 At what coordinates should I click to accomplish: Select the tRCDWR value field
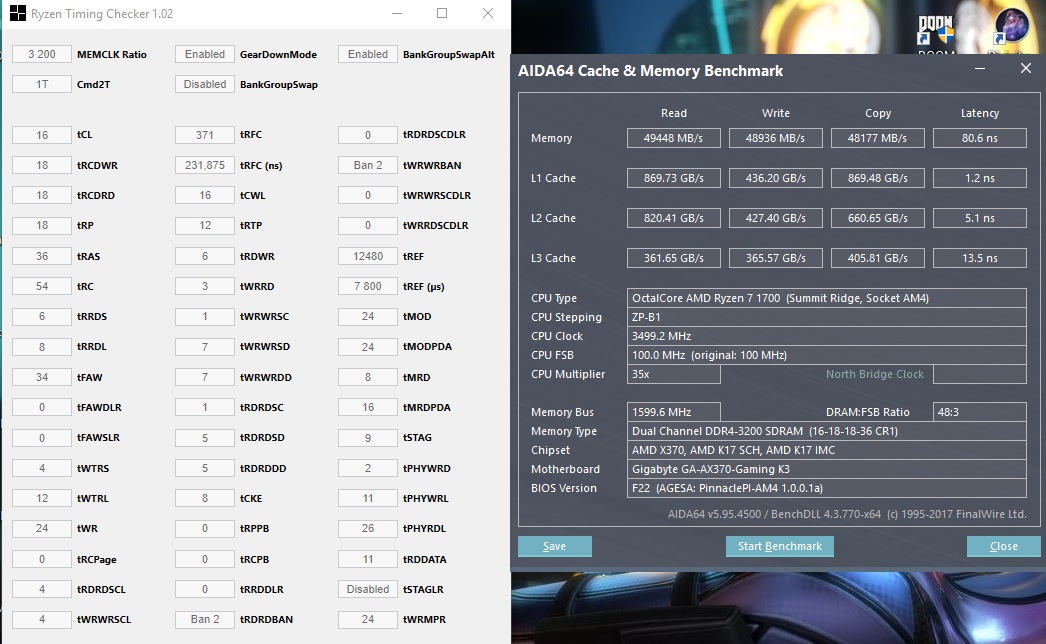pyautogui.click(x=42, y=165)
